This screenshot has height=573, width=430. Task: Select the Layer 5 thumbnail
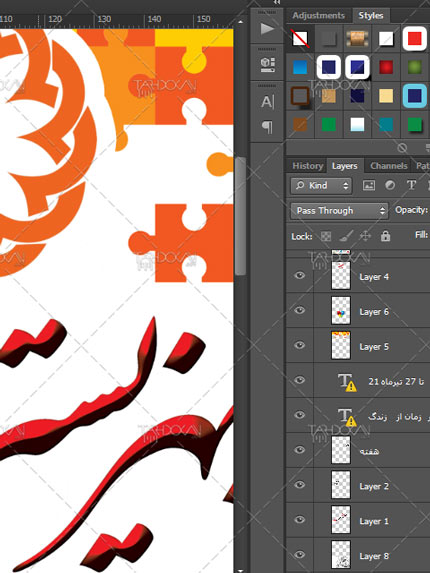[x=340, y=345]
